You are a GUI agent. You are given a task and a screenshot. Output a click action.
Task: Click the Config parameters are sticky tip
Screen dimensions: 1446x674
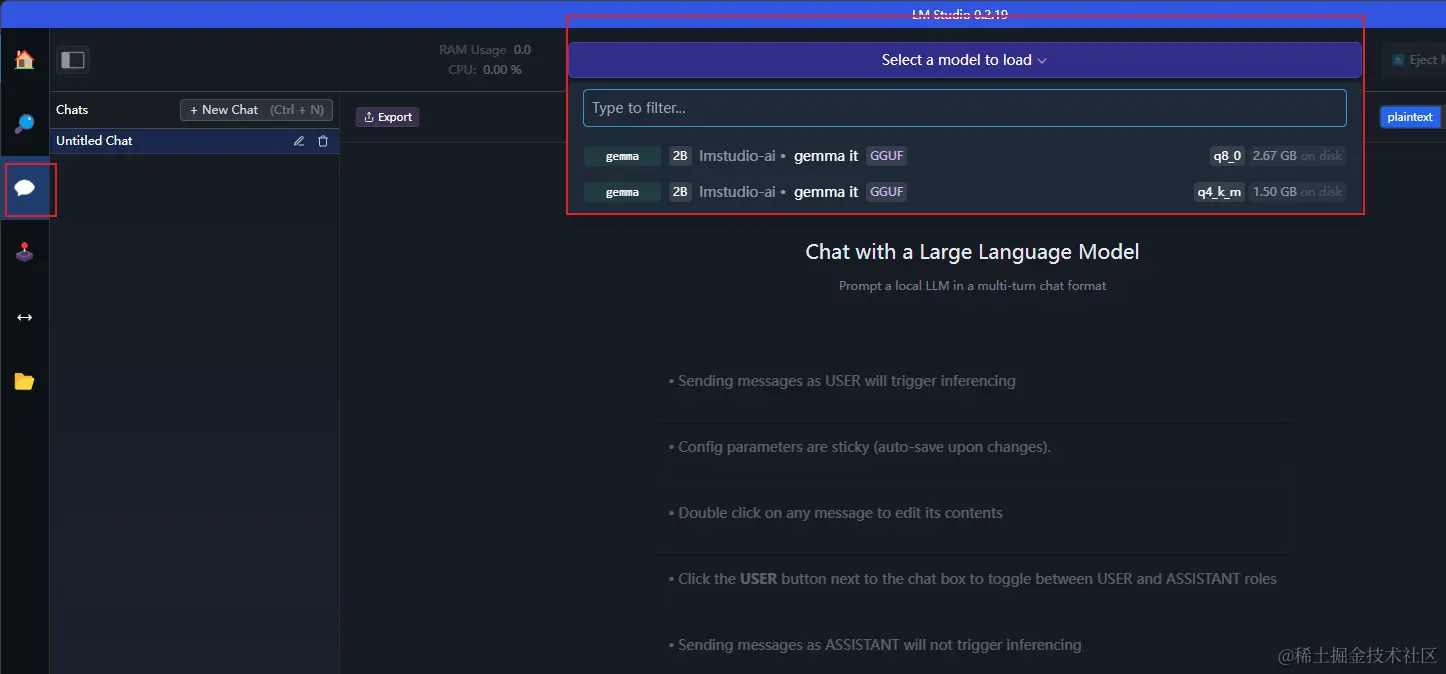coord(860,447)
